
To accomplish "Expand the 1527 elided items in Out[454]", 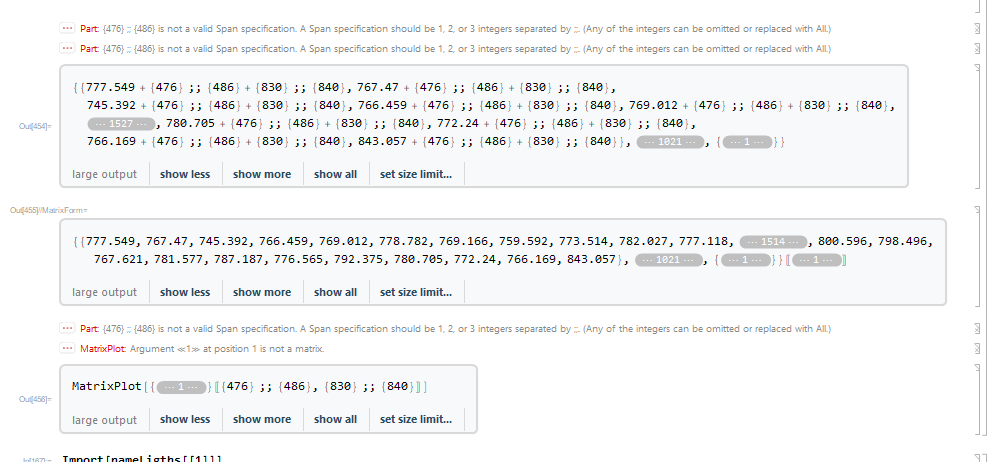I will click(x=121, y=124).
